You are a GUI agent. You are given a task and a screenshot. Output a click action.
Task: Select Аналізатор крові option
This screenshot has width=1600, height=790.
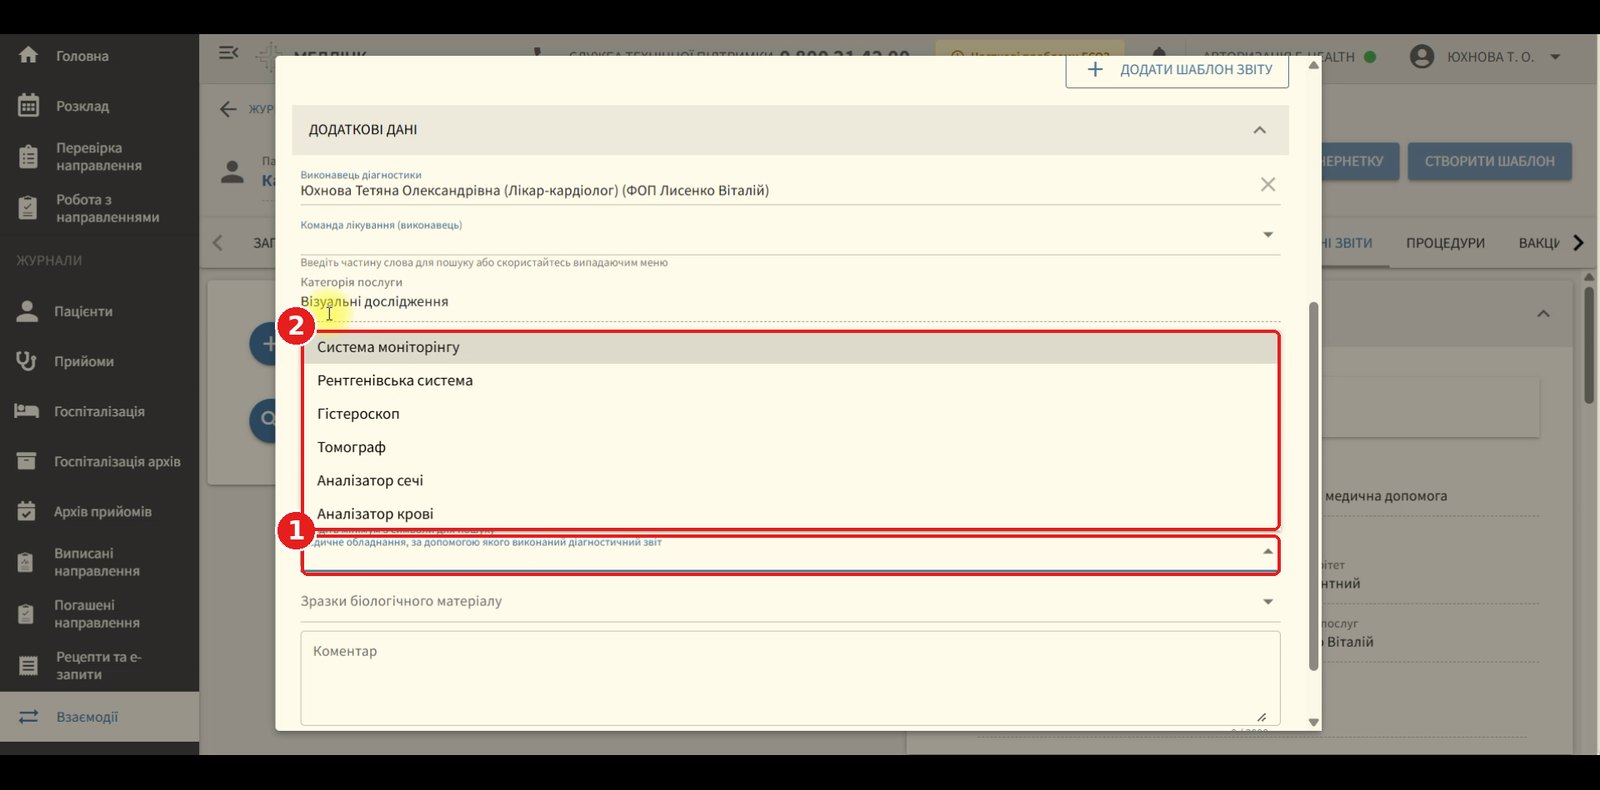(790, 513)
